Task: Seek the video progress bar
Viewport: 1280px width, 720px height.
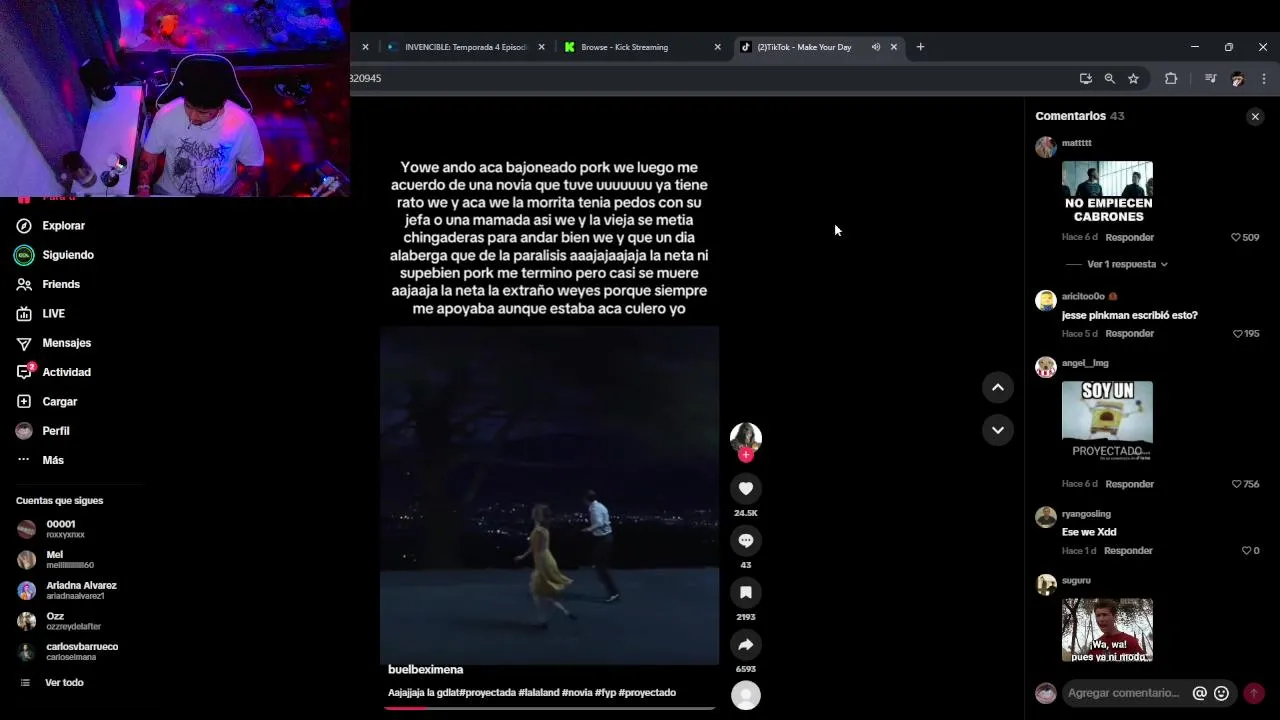Action: pos(549,708)
